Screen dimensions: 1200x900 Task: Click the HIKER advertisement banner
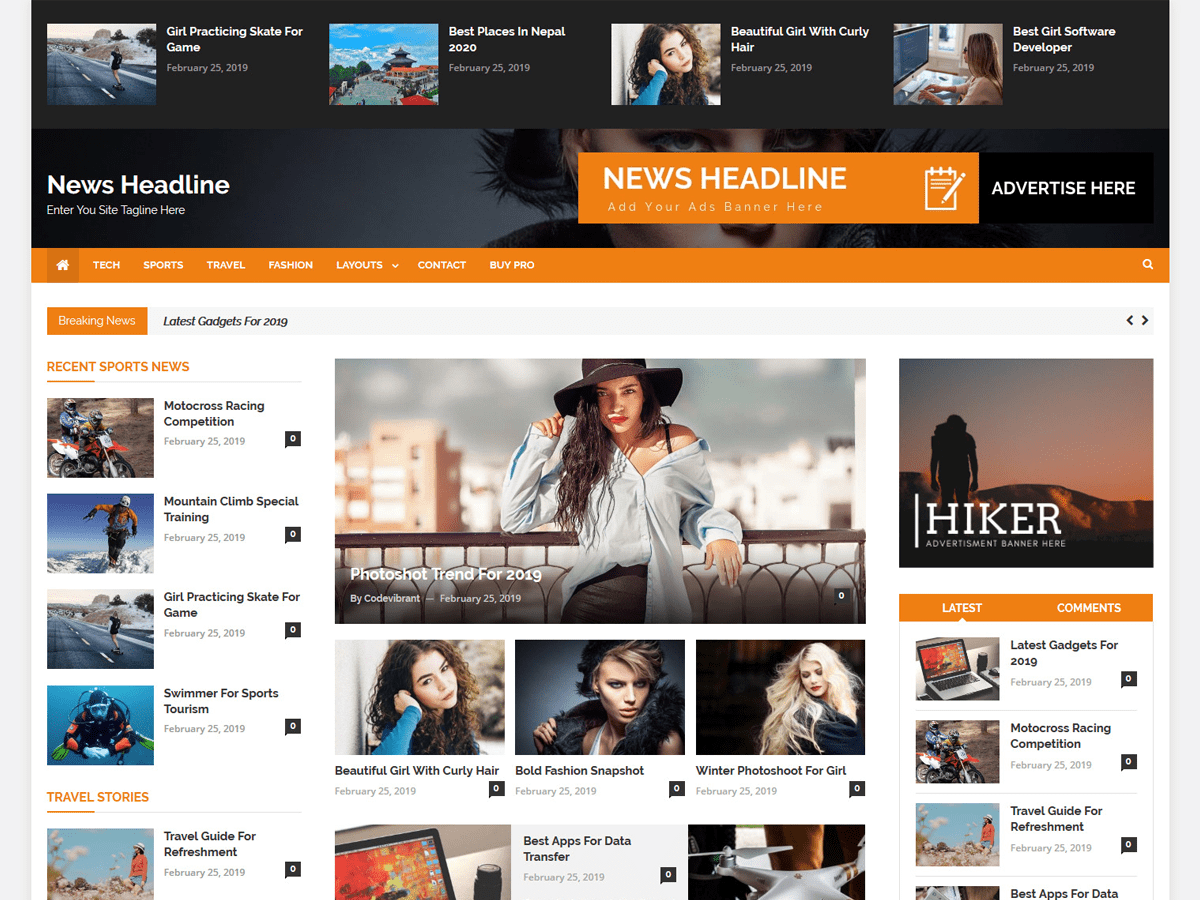1025,462
